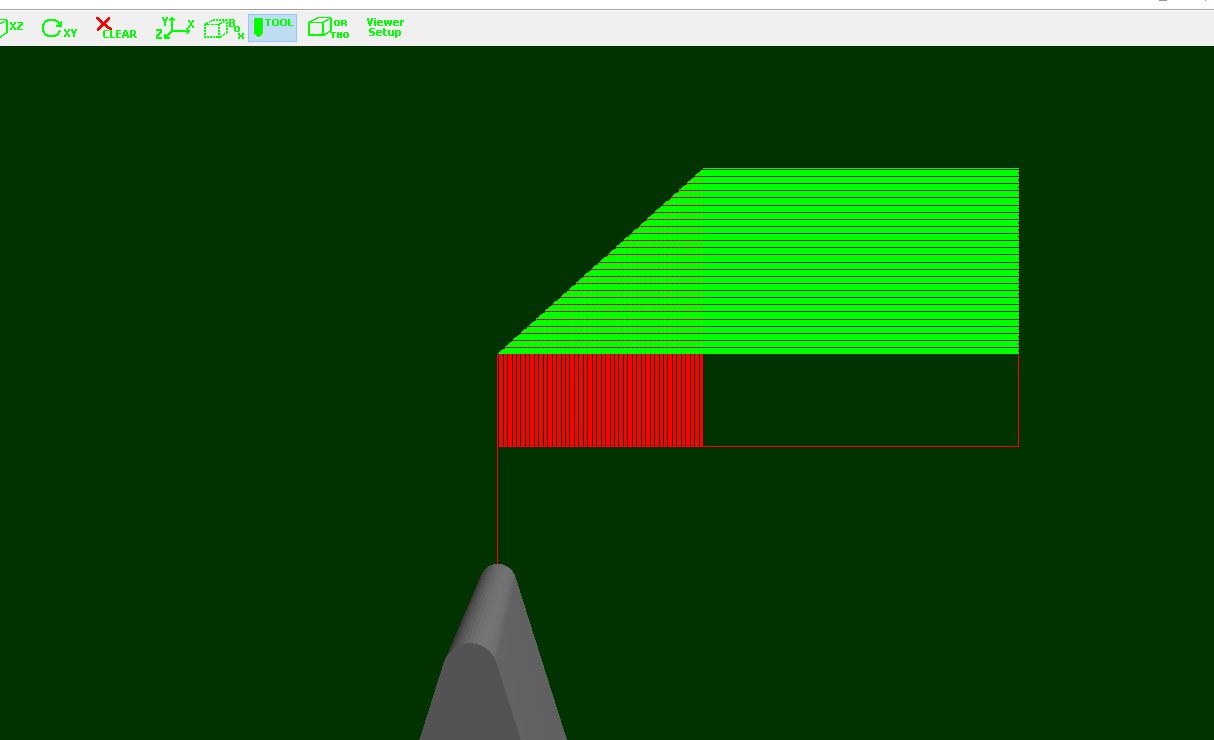Click the bottom-right corner of red outline

point(1018,446)
